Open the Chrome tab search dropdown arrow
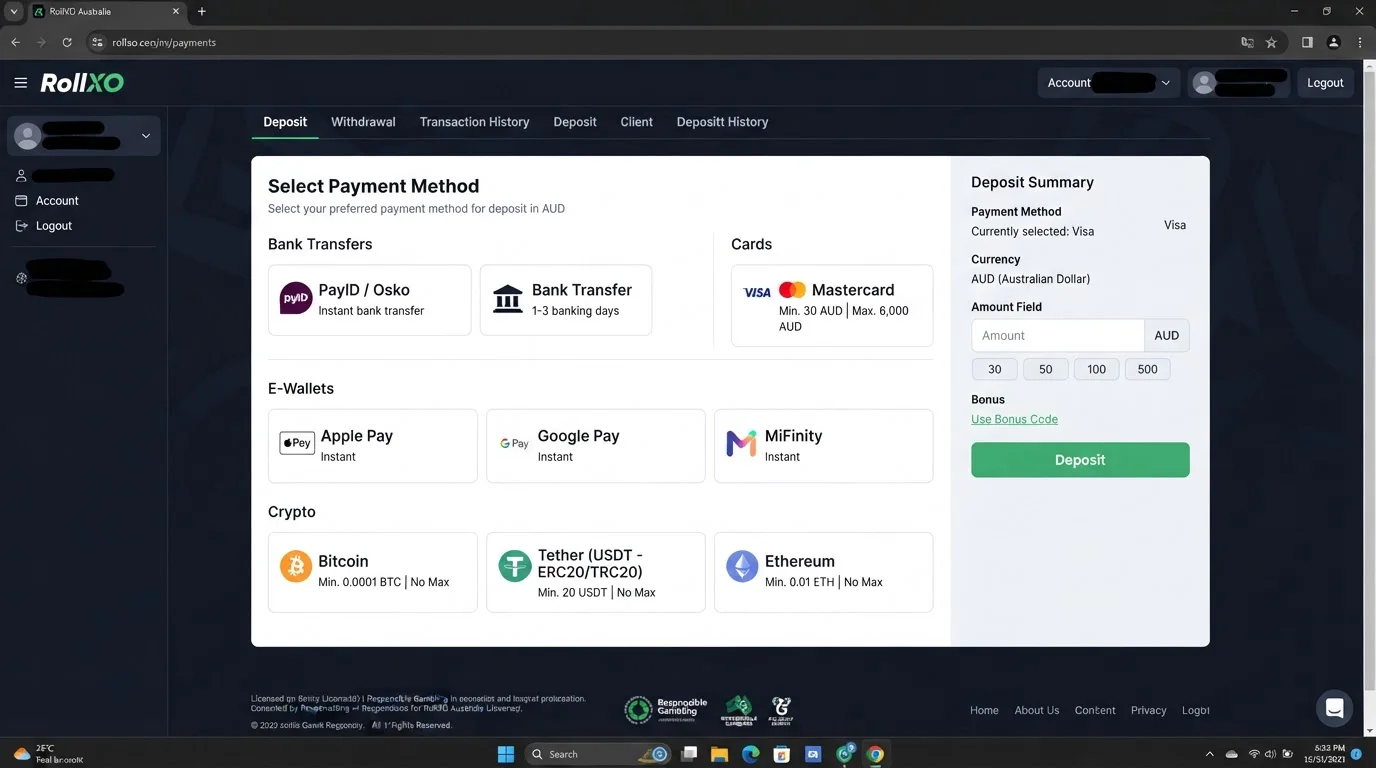Image resolution: width=1376 pixels, height=768 pixels. [x=14, y=11]
